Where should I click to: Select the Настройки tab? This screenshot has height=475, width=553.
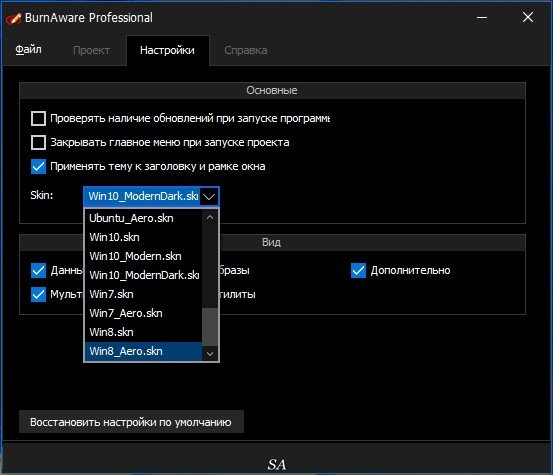click(167, 50)
